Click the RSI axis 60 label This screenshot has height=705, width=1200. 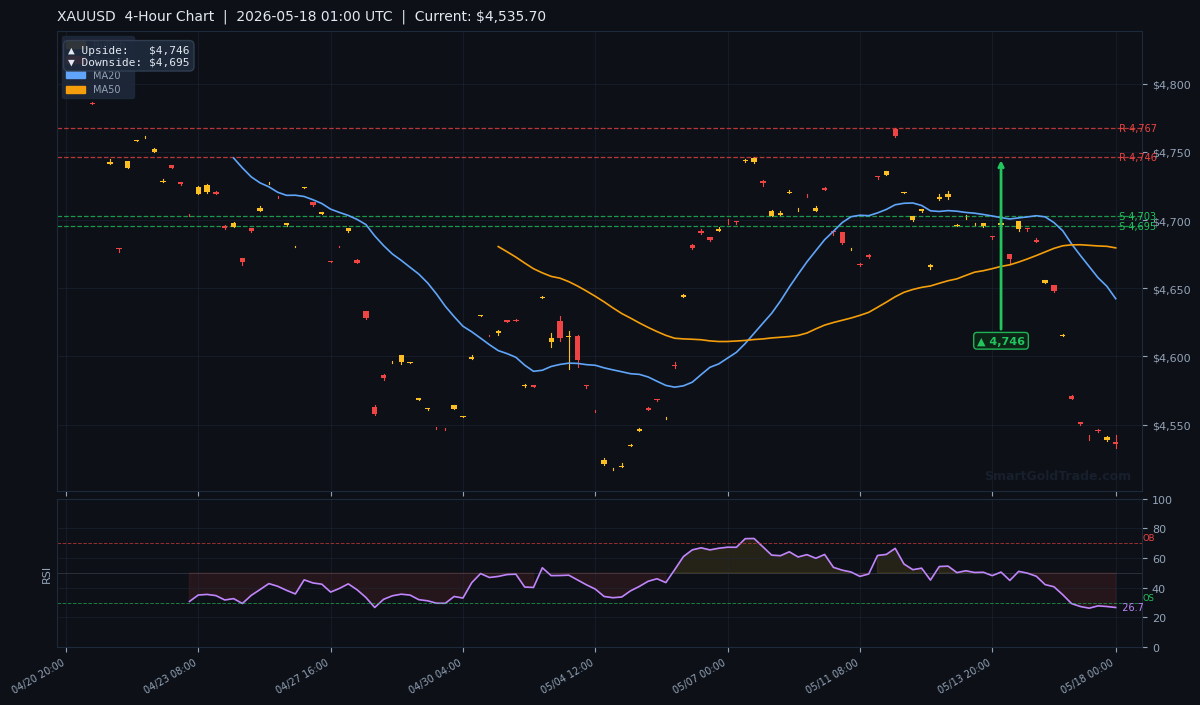[x=1159, y=559]
